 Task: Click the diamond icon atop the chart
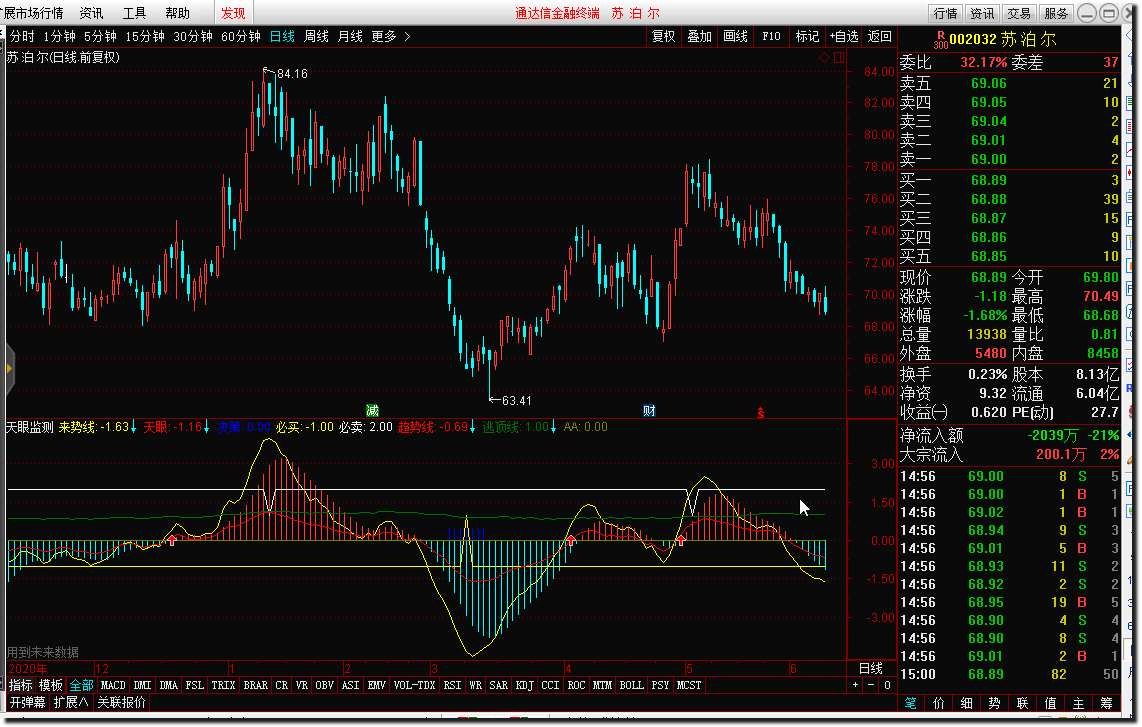[824, 58]
